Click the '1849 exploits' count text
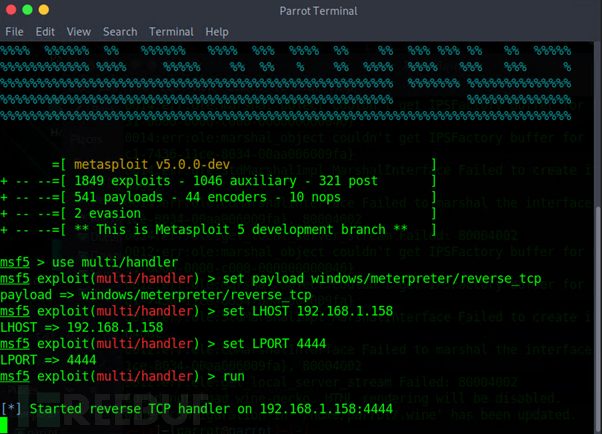The height and width of the screenshot is (434, 602). pos(122,181)
